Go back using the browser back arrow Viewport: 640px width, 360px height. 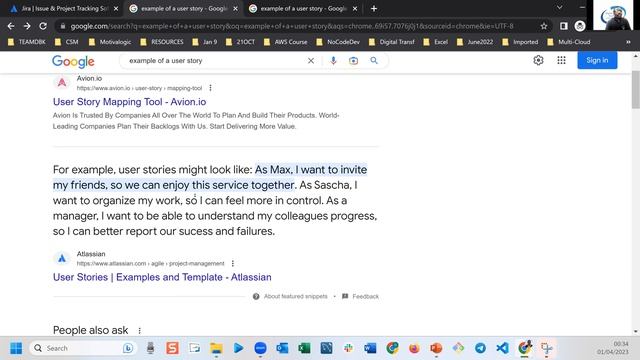(11, 26)
